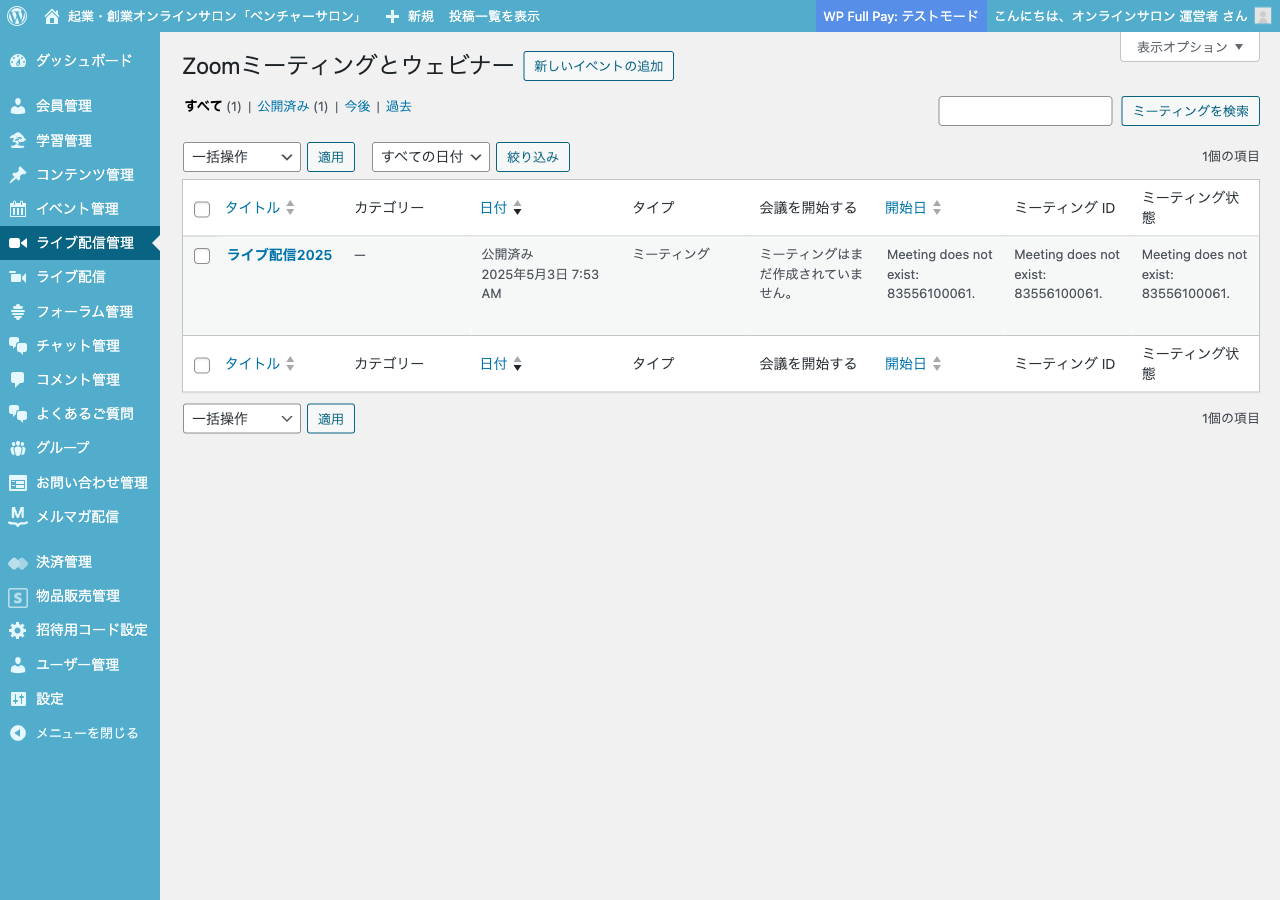Tick the select-all checkbox in table footer

point(202,365)
